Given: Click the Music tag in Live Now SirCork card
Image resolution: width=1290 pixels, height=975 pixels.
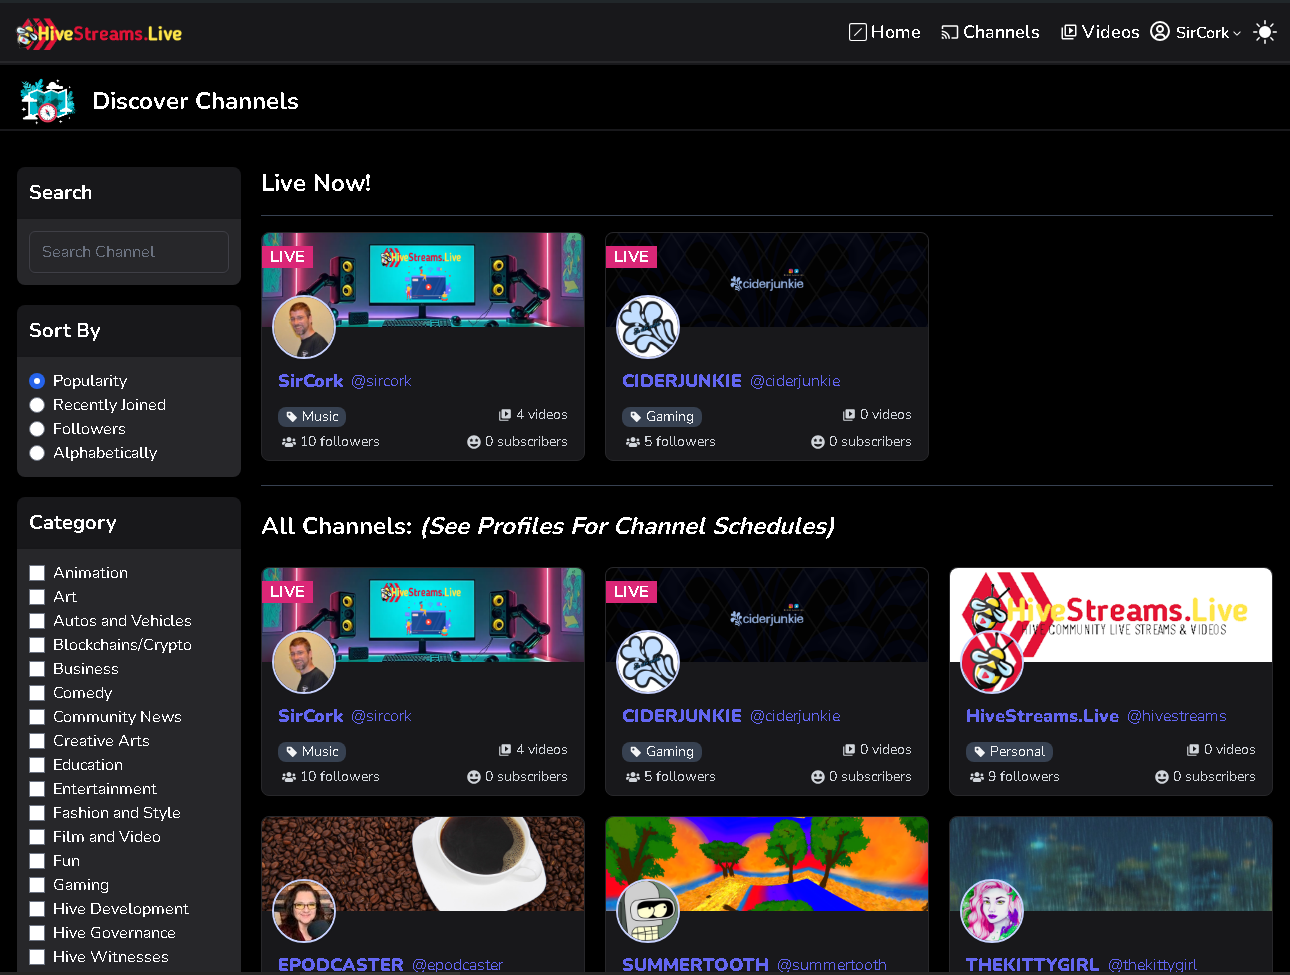Looking at the screenshot, I should click(312, 416).
